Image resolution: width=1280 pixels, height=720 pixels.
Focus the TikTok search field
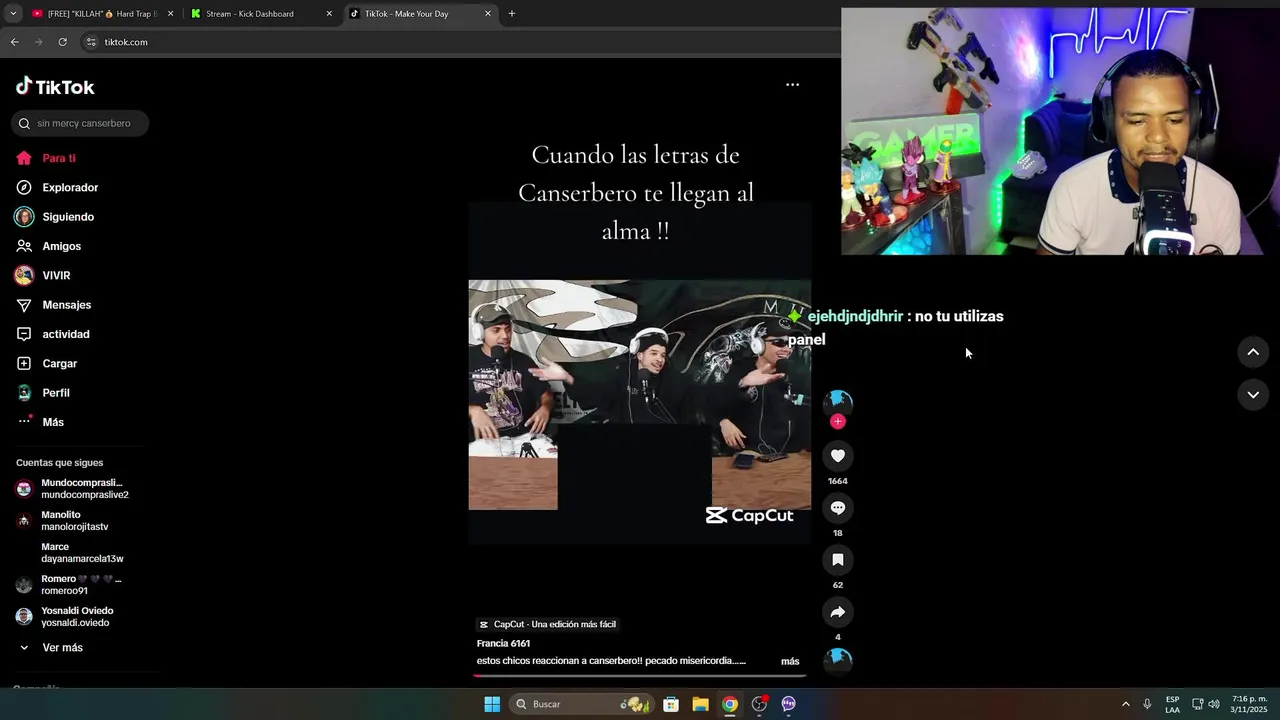tap(80, 123)
